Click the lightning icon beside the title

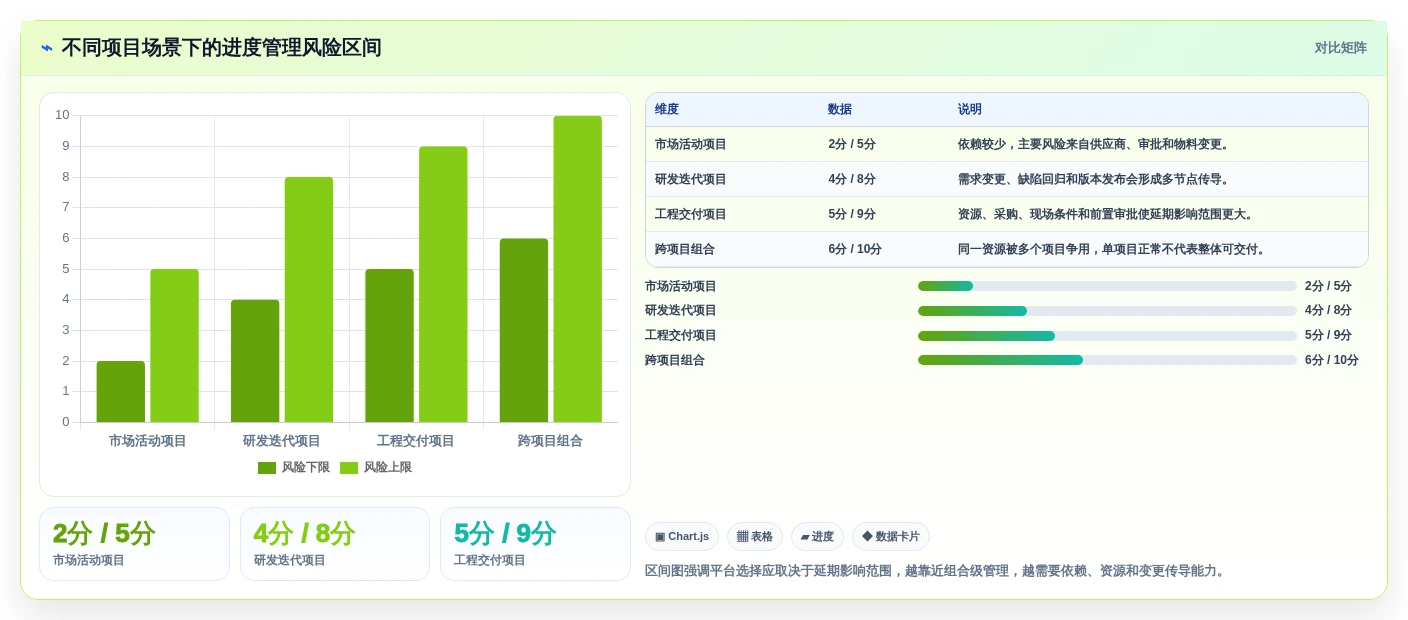coord(47,48)
